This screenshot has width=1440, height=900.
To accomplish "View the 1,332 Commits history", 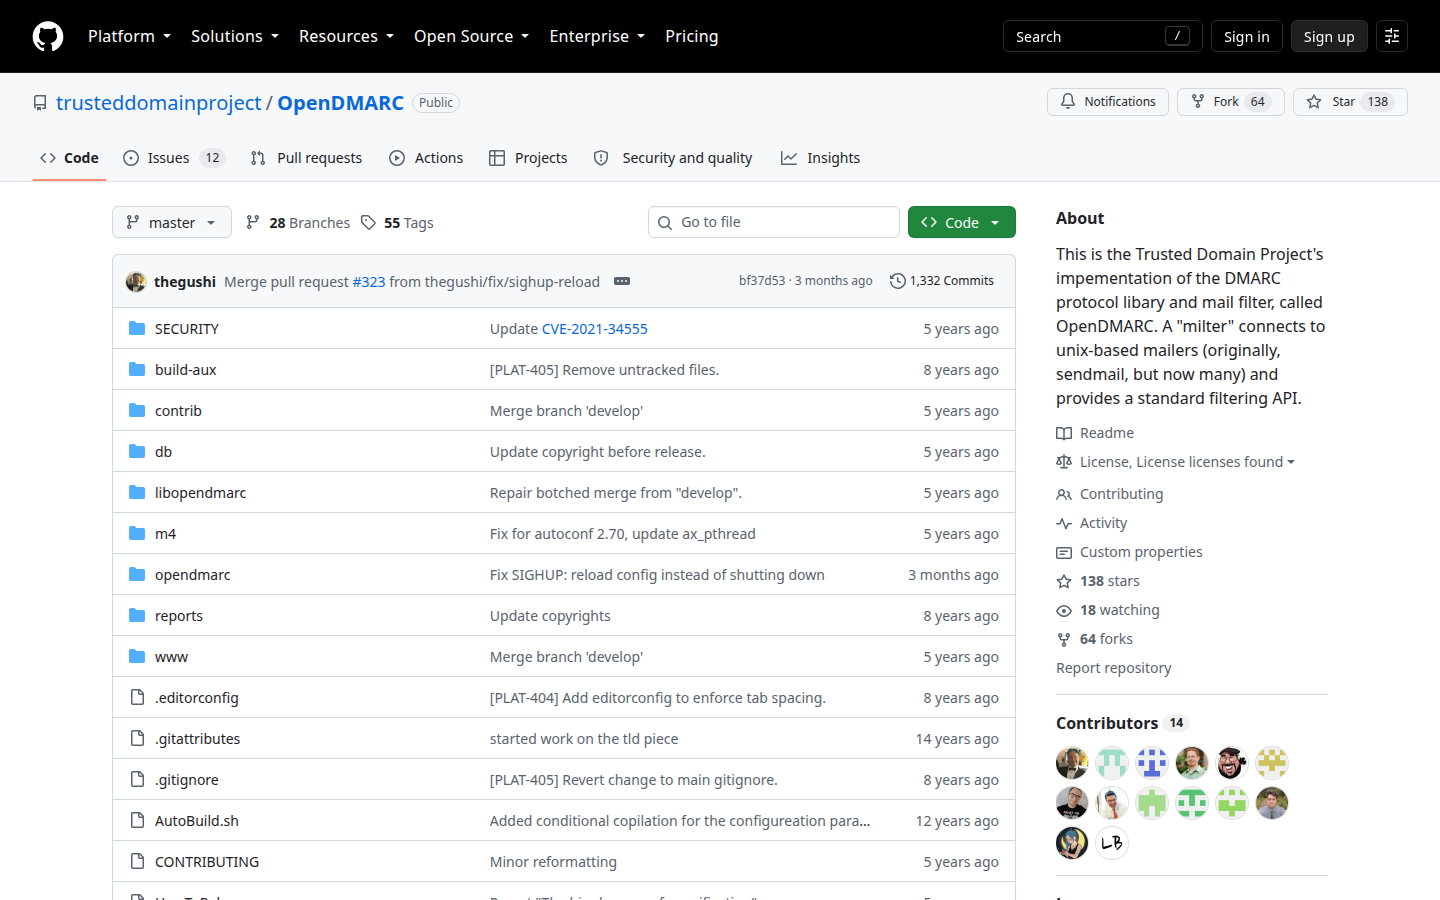I will 942,281.
